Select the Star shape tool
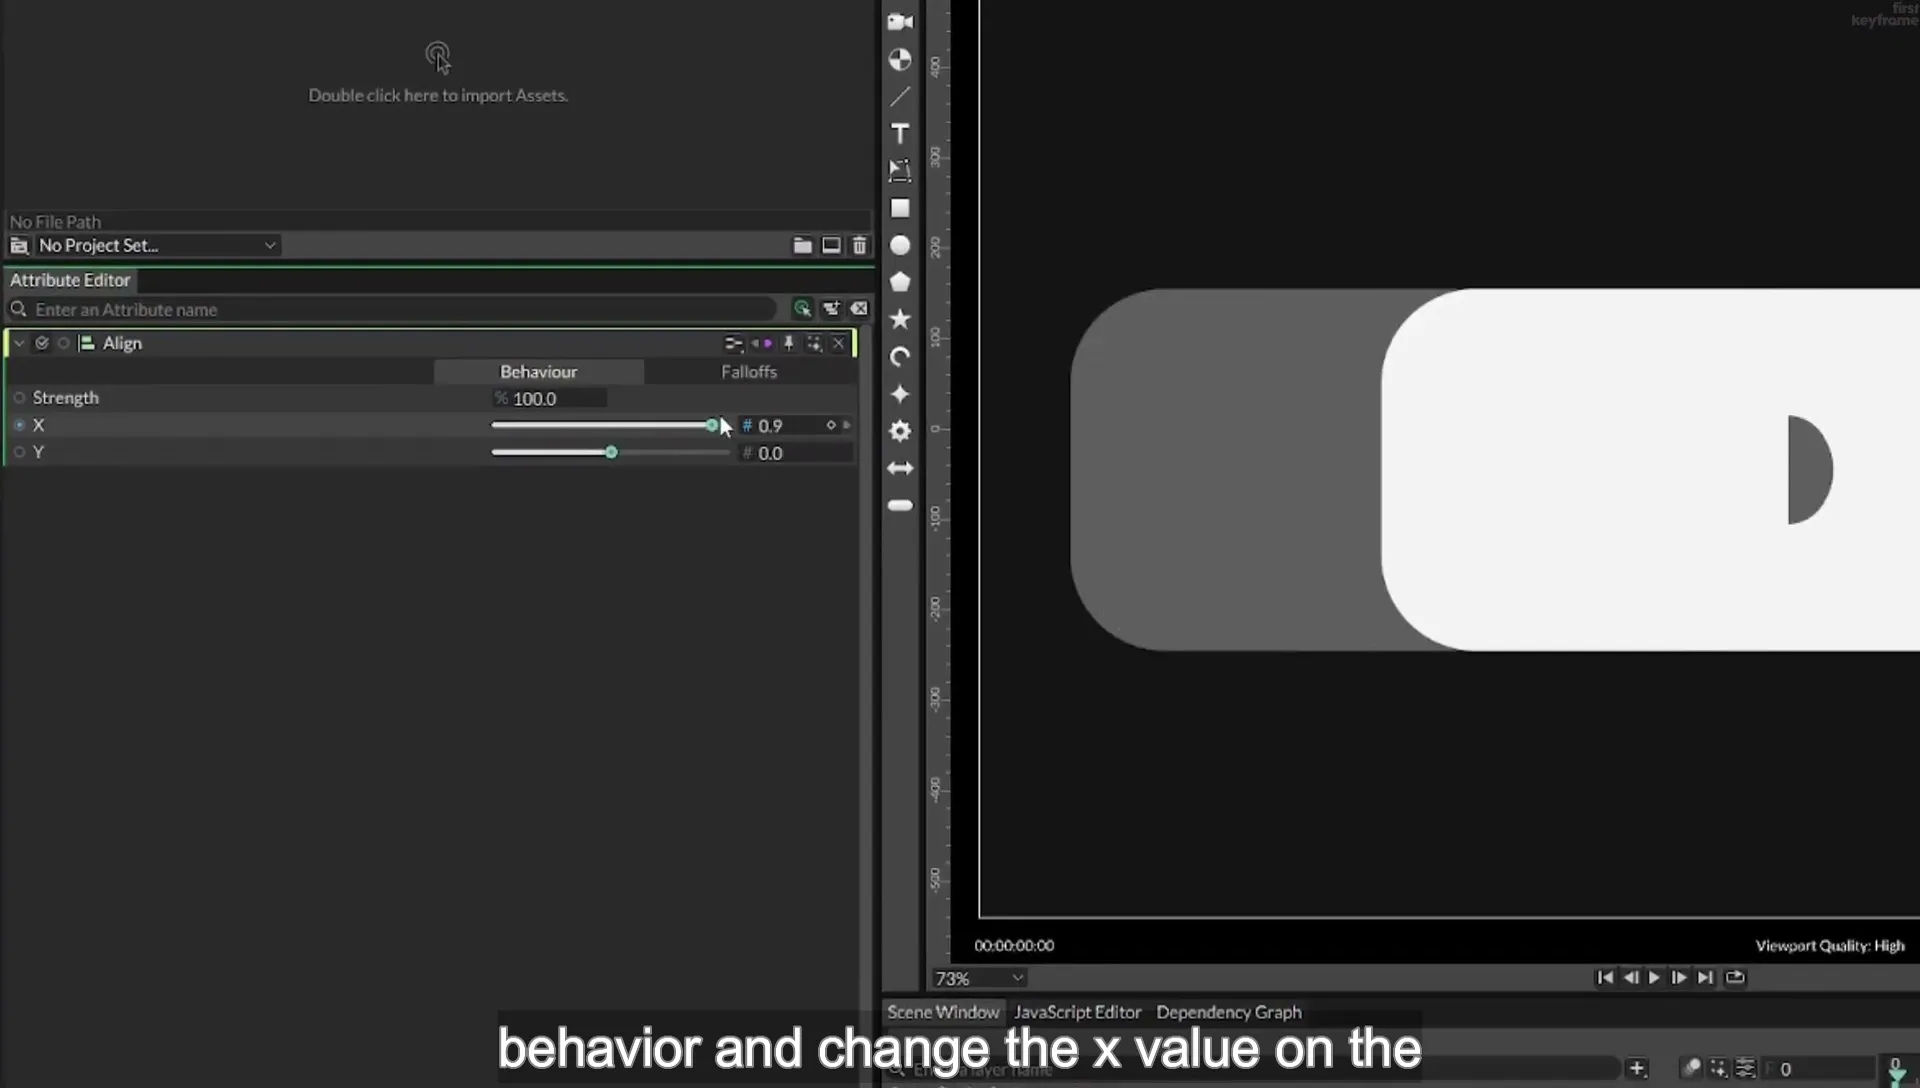This screenshot has height=1088, width=1920. [x=900, y=319]
